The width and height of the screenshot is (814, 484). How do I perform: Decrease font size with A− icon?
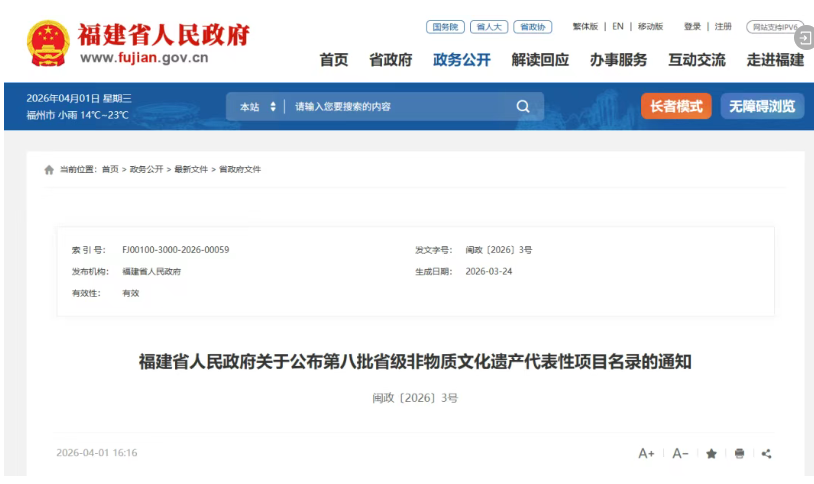click(x=680, y=453)
